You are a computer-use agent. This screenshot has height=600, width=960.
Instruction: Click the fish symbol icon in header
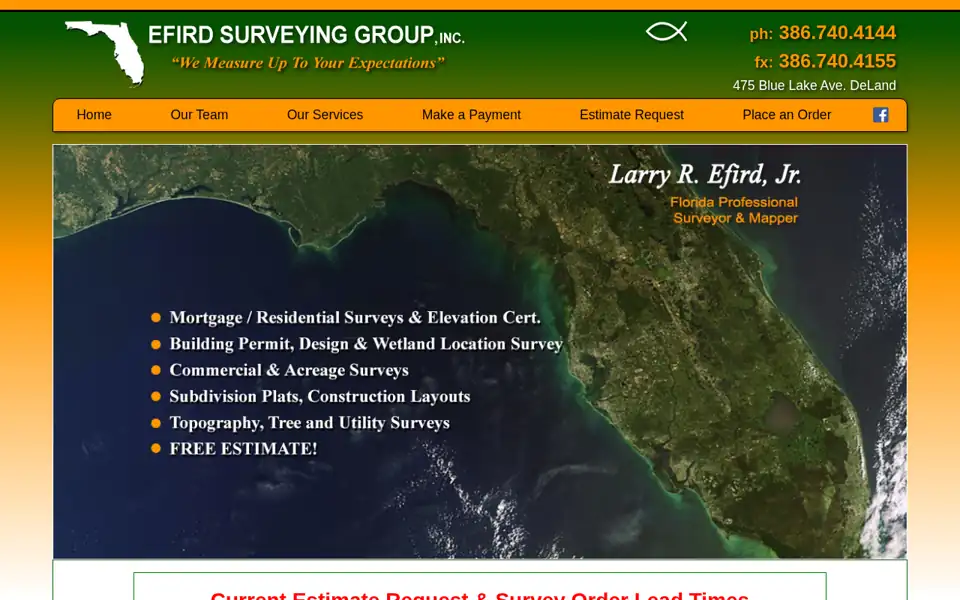click(x=667, y=31)
